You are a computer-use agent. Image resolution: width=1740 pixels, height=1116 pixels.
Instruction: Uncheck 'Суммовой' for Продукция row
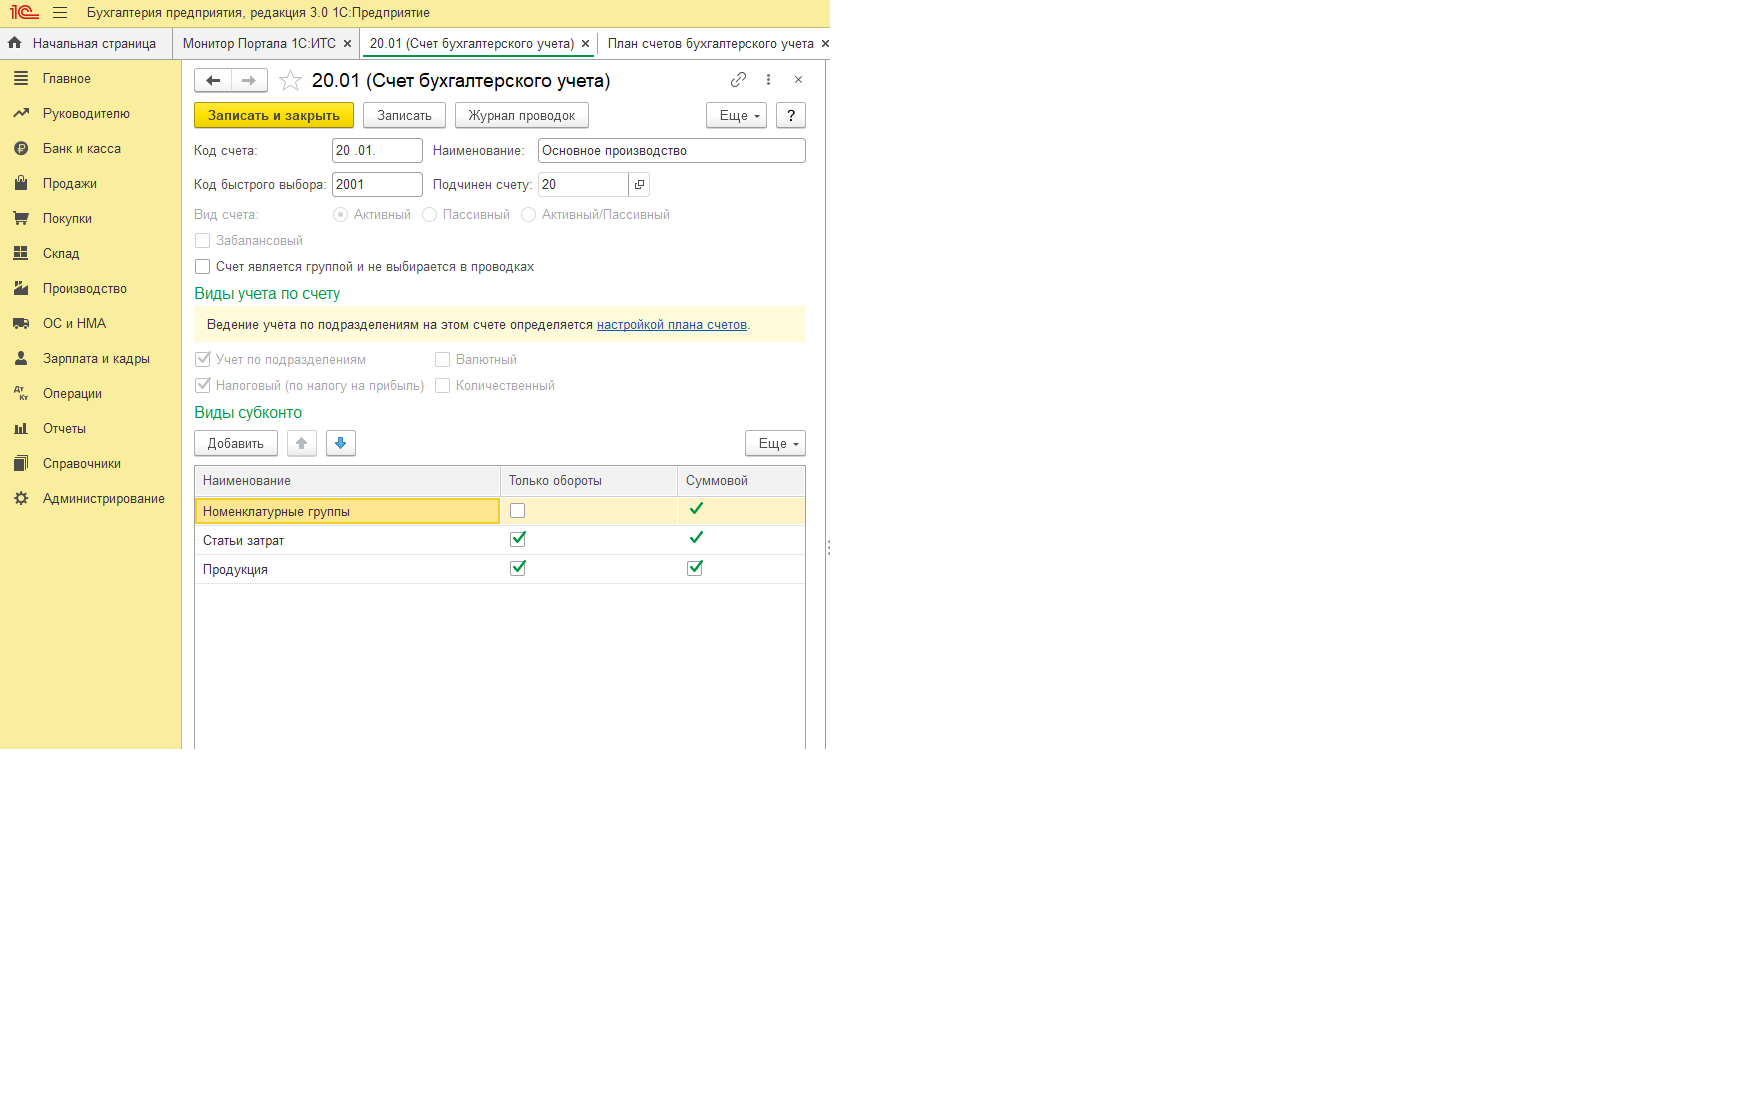tap(695, 568)
